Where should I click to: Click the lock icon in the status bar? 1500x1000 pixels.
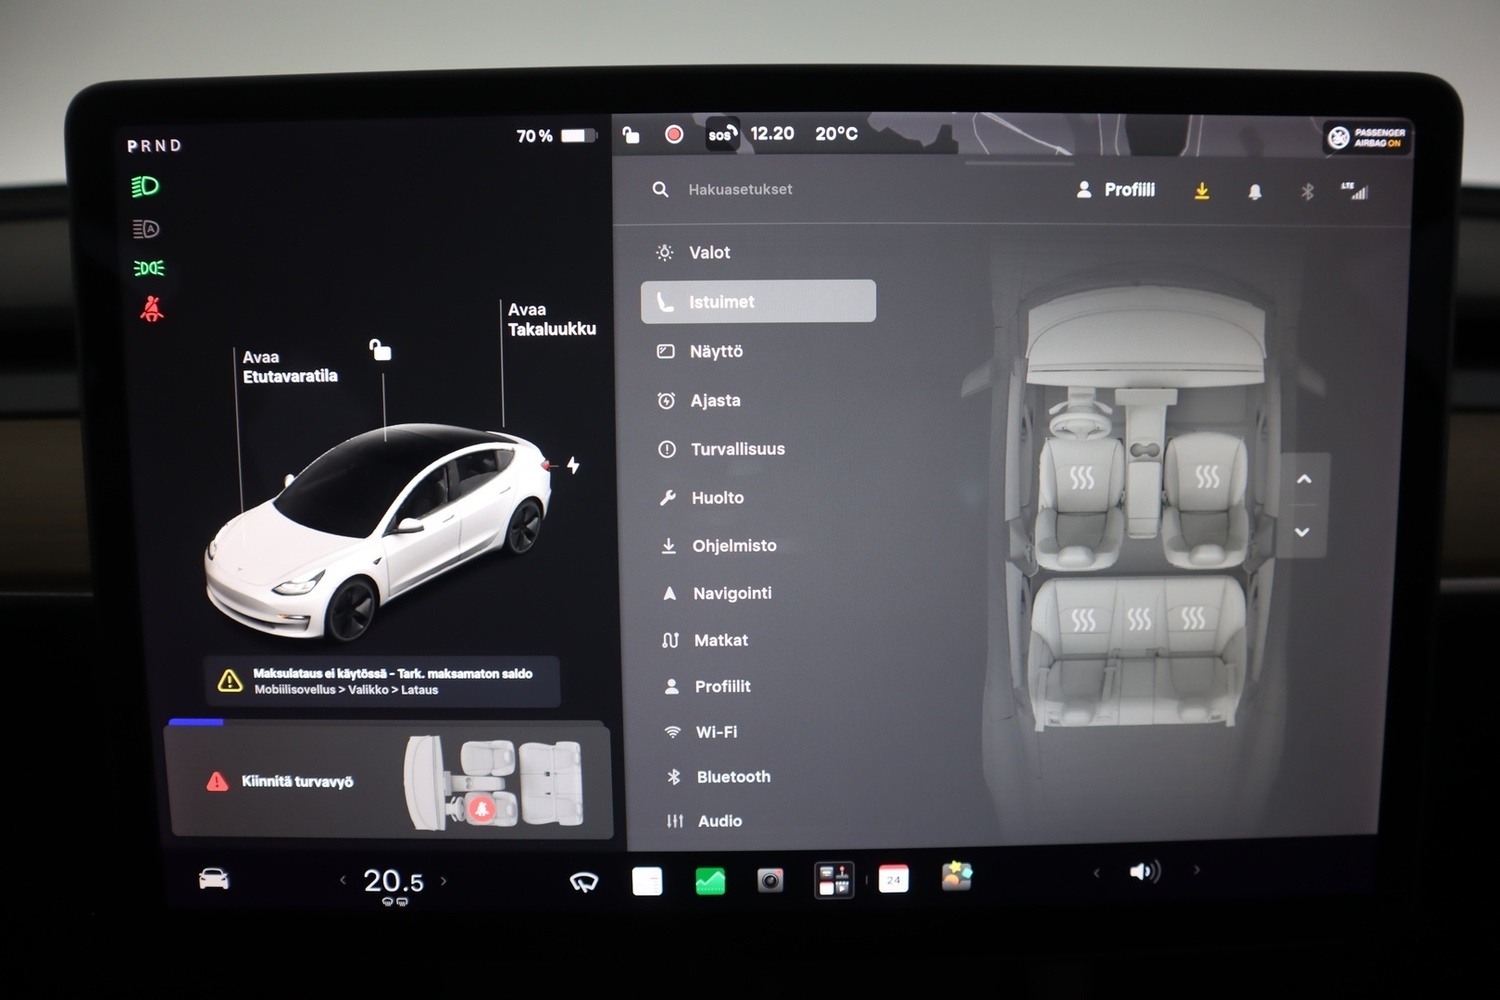(x=631, y=134)
